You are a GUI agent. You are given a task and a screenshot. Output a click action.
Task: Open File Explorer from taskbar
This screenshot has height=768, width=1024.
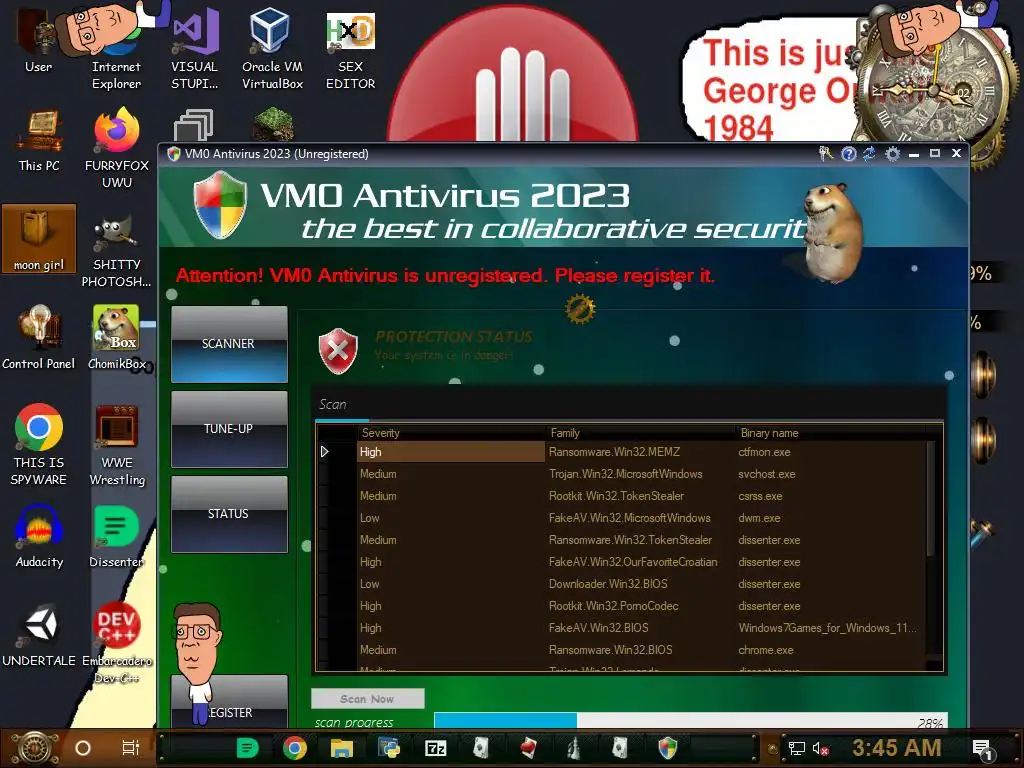pos(342,748)
